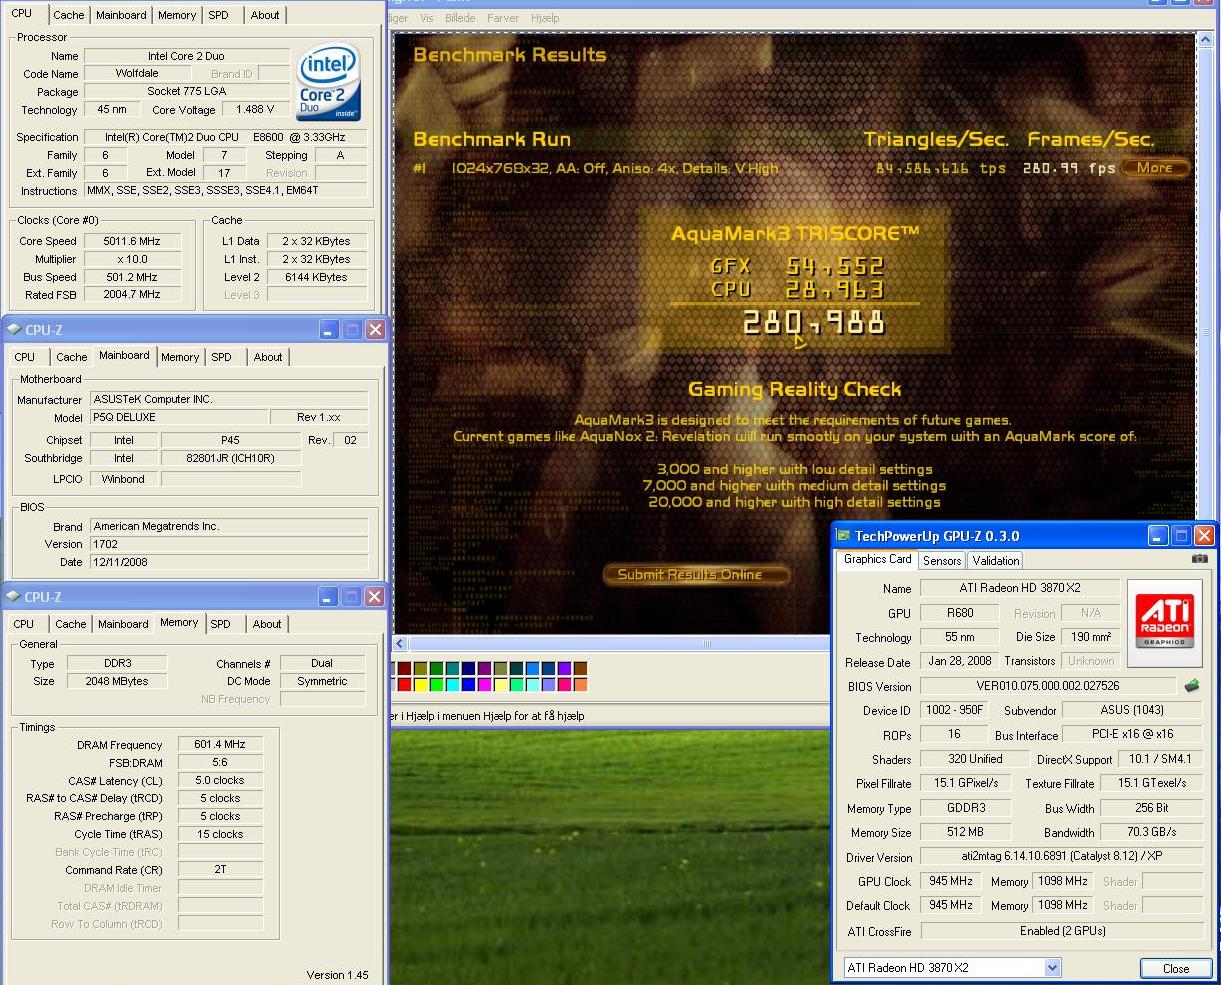1221x985 pixels.
Task: Click the Specification field with 'E8600 @ 3.33GHz'
Action: click(226, 137)
